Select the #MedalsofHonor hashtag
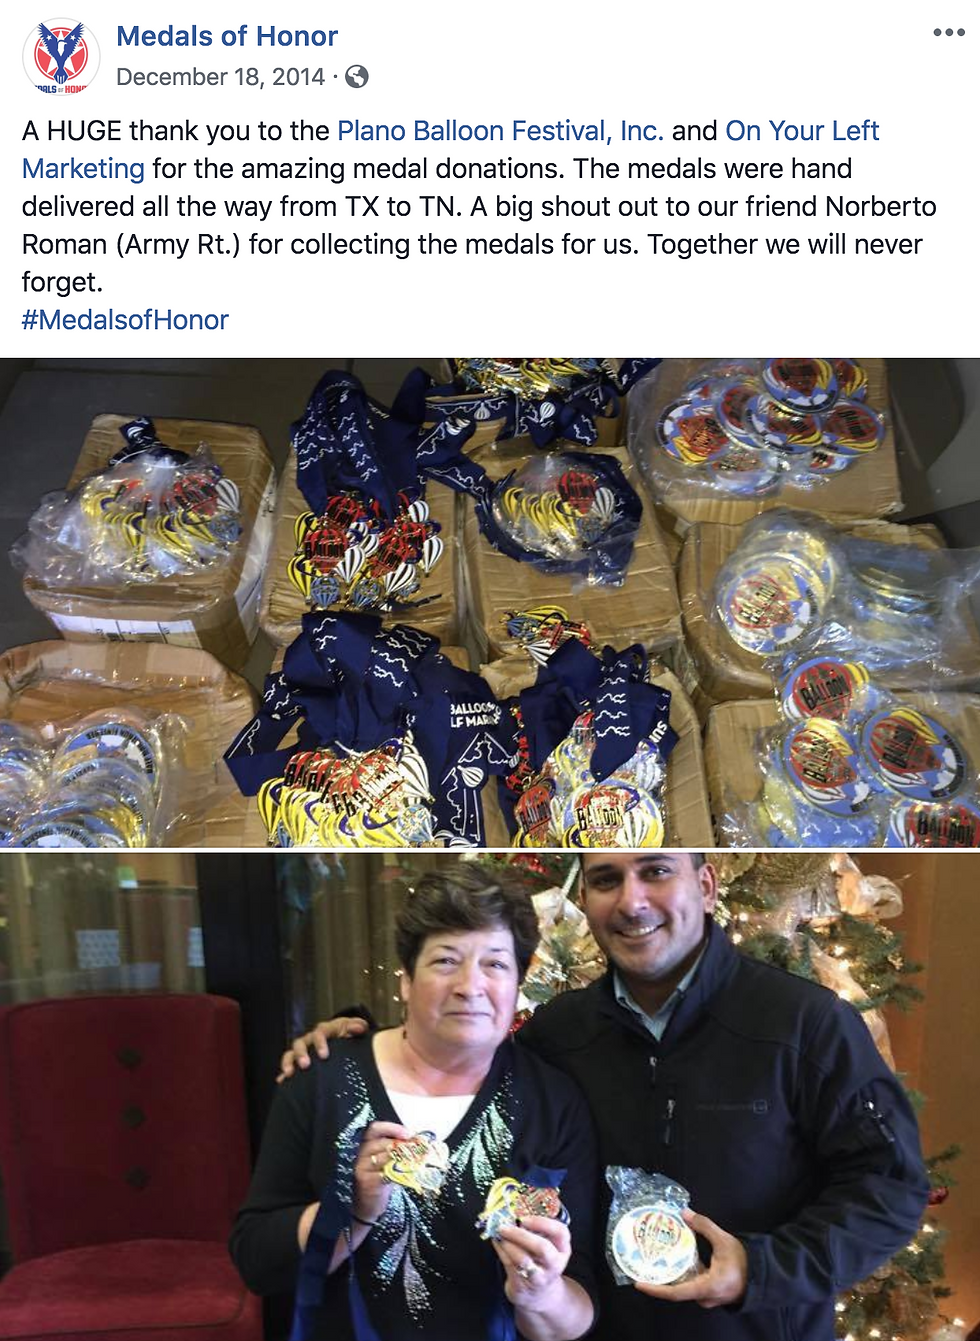This screenshot has width=980, height=1341. click(125, 320)
